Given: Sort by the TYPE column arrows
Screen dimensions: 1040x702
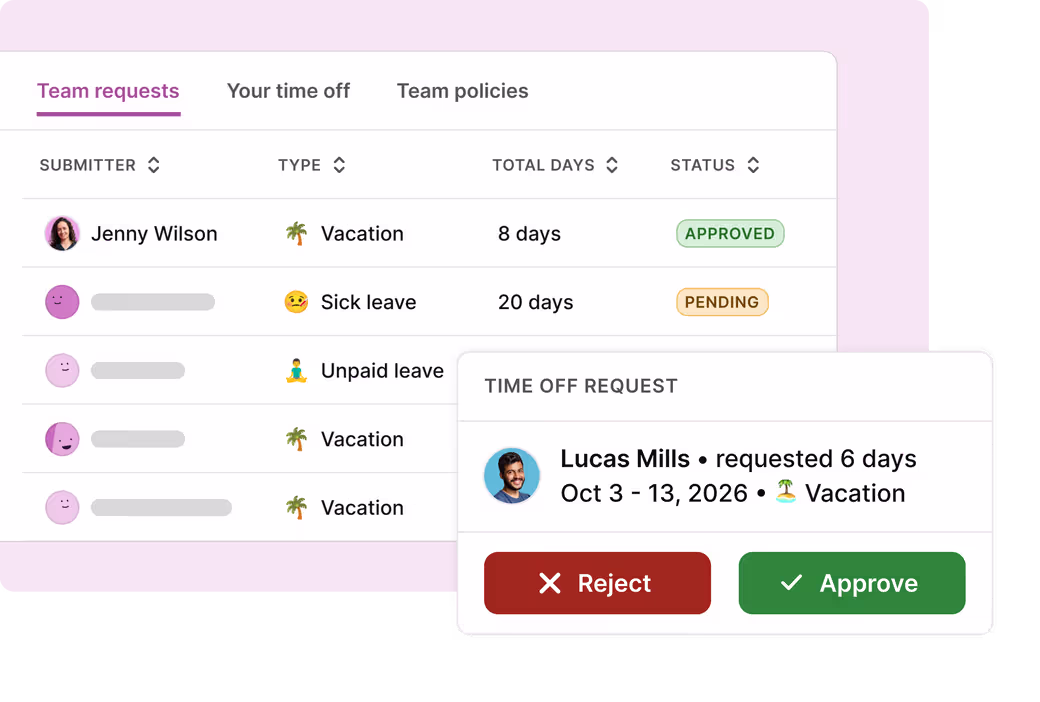Looking at the screenshot, I should 339,165.
